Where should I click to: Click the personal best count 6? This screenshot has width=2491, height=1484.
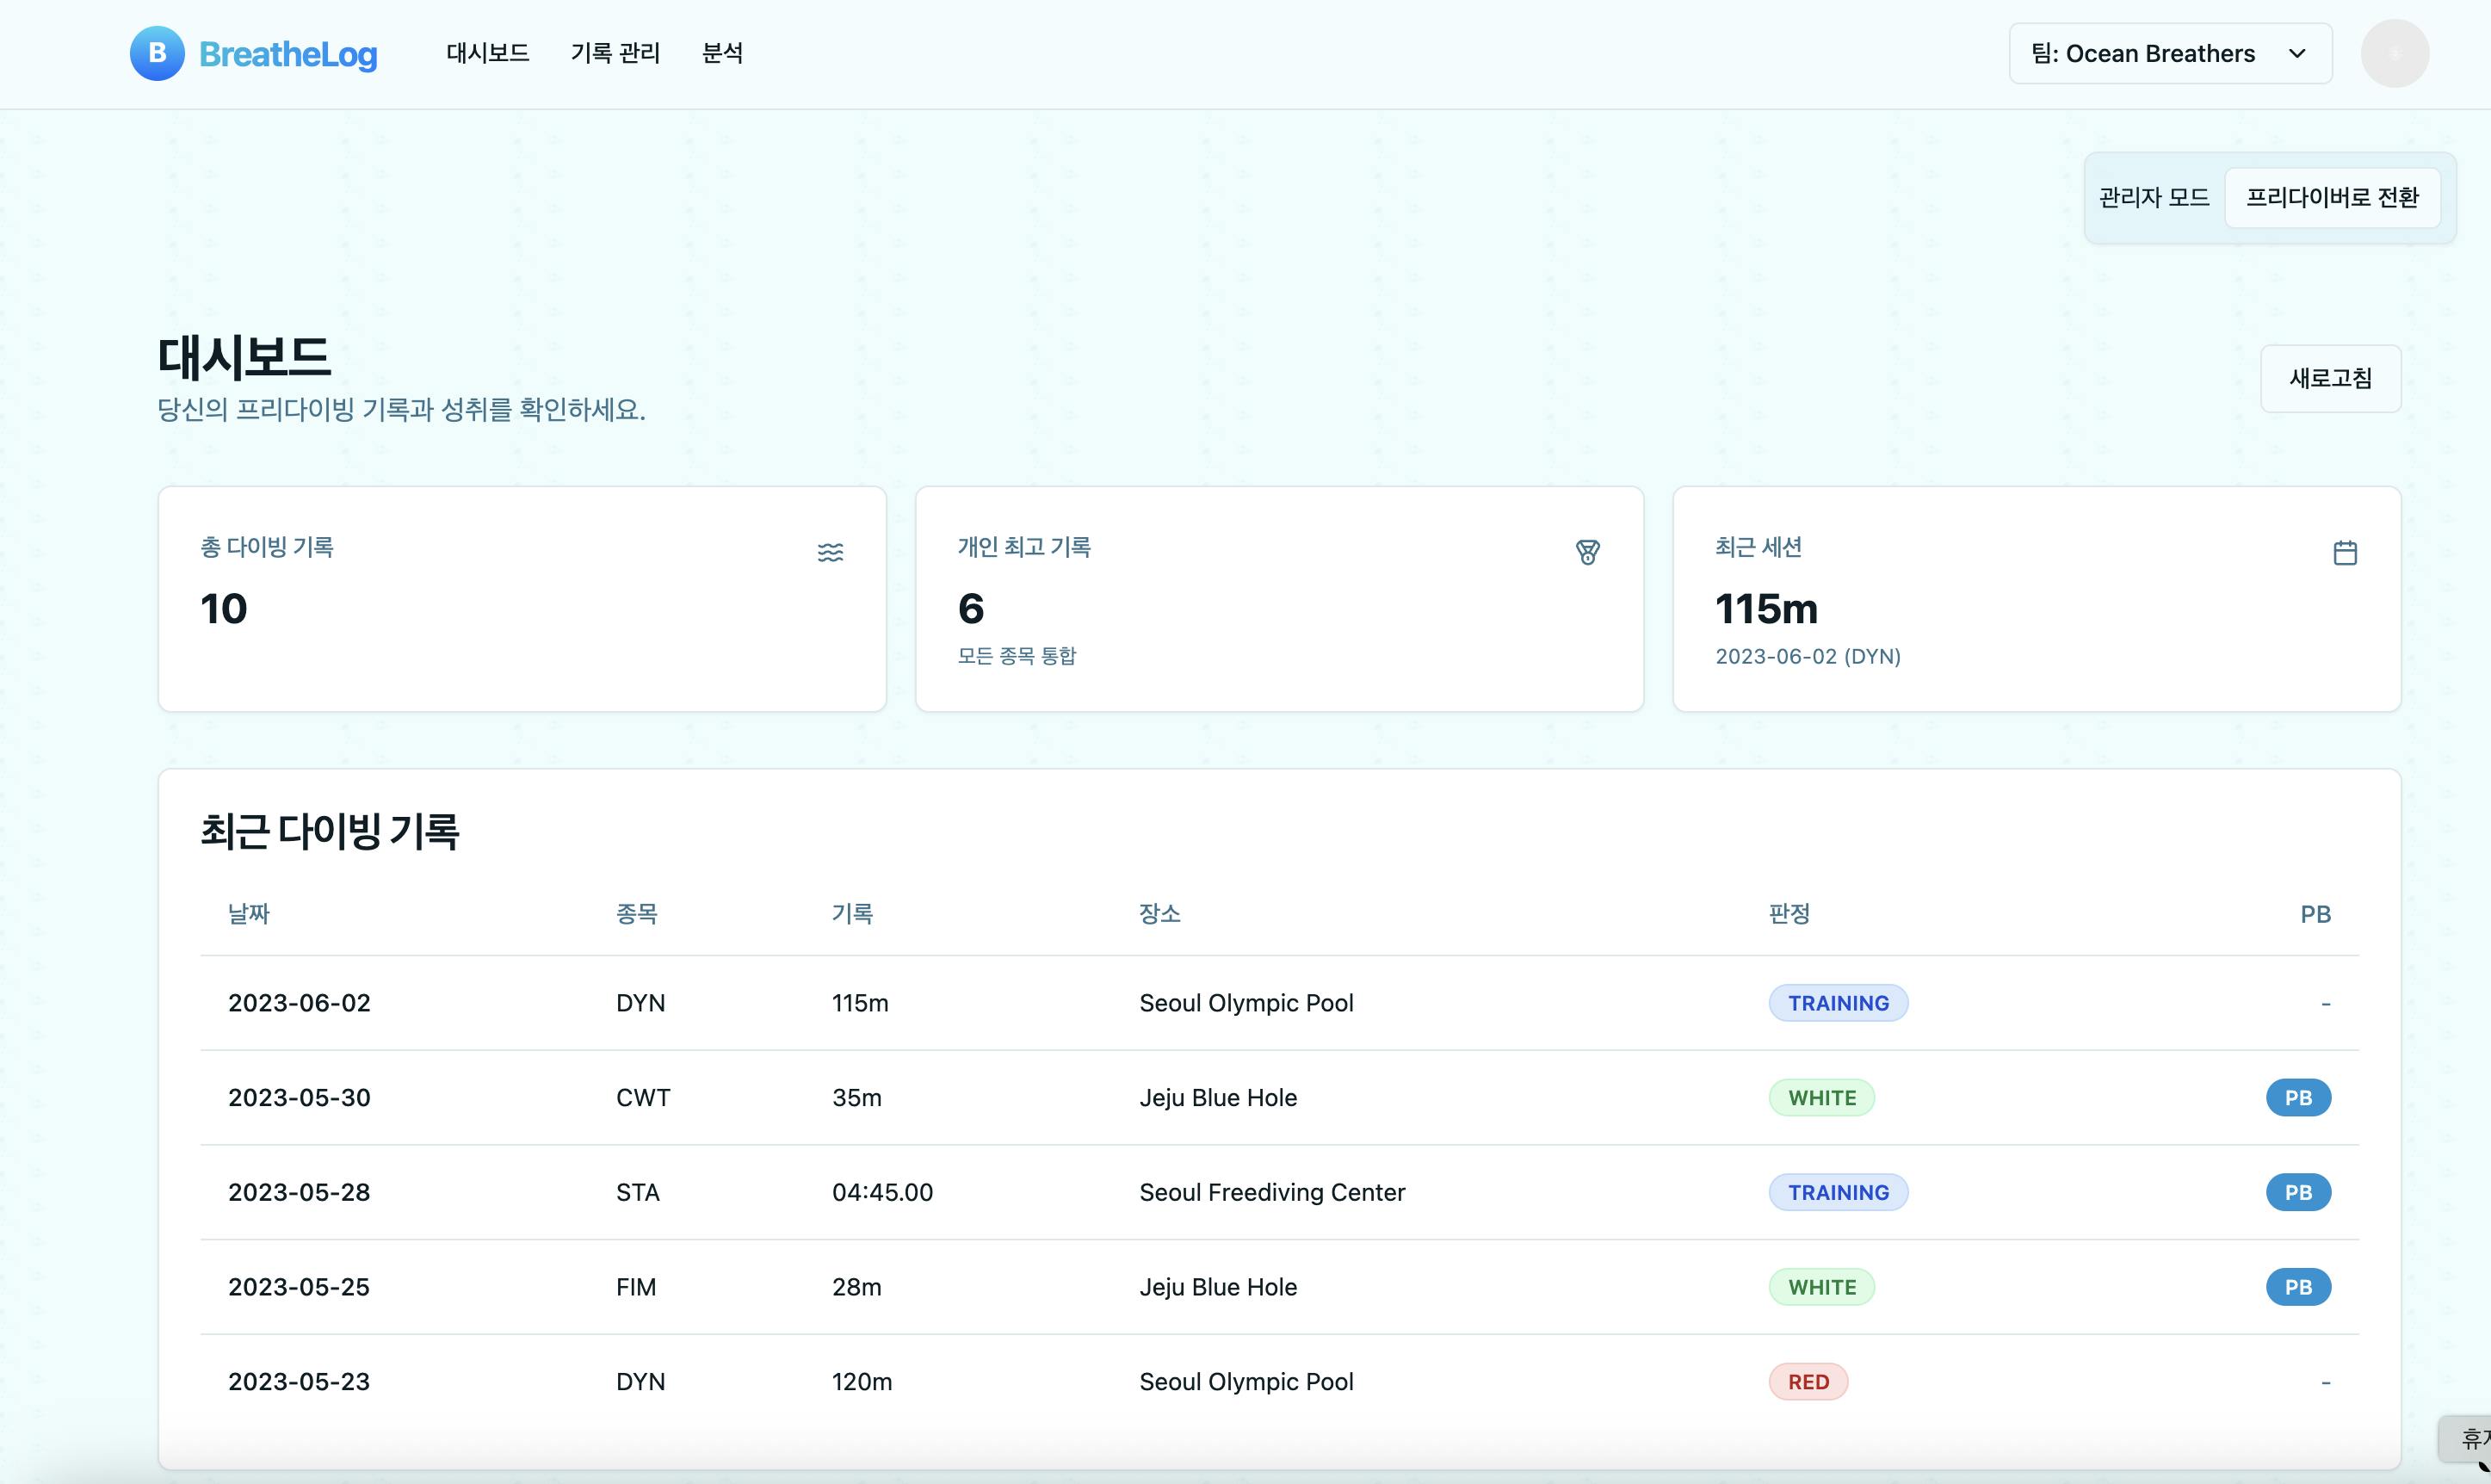point(971,608)
